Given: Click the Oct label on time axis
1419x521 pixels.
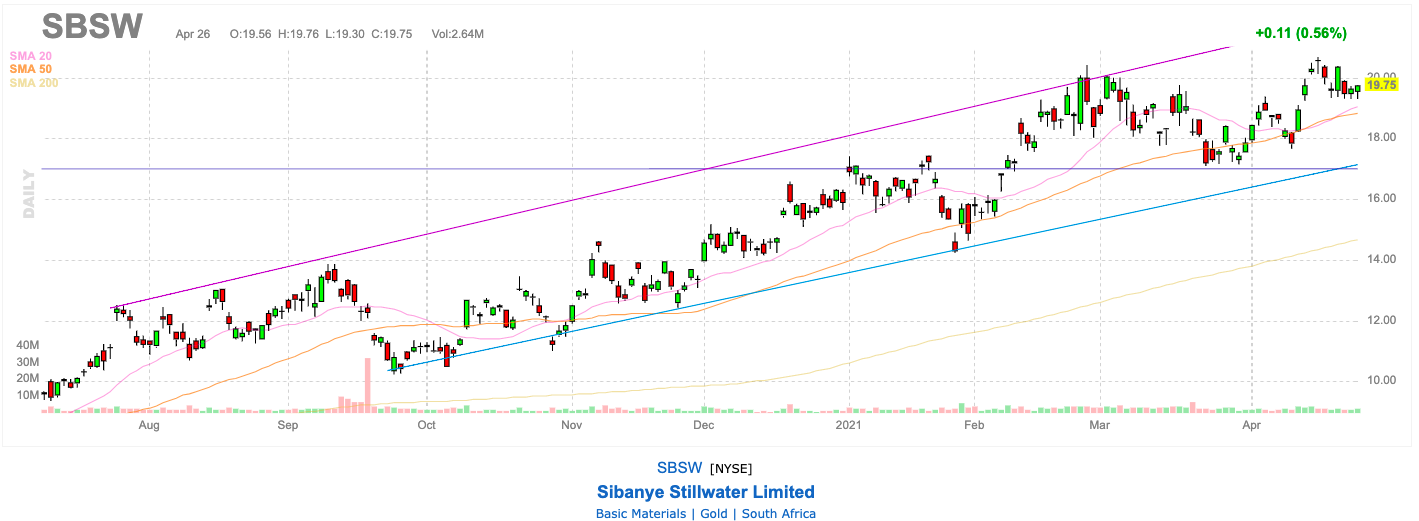Looking at the screenshot, I should [427, 425].
